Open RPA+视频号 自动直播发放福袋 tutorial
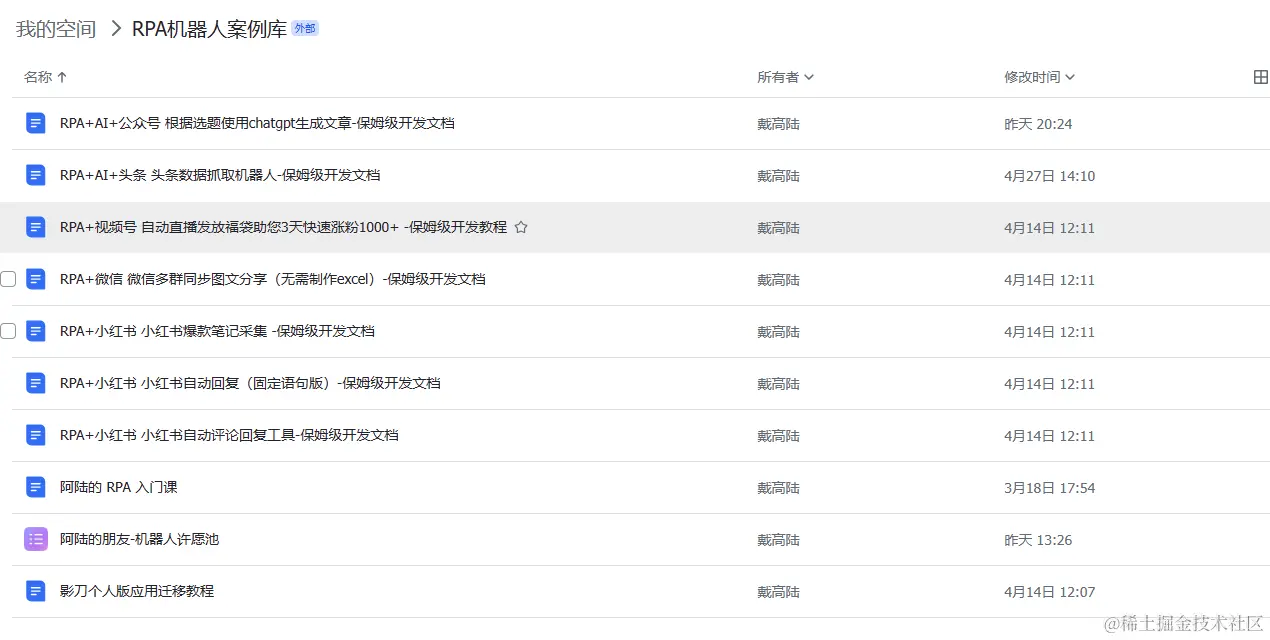 [283, 227]
